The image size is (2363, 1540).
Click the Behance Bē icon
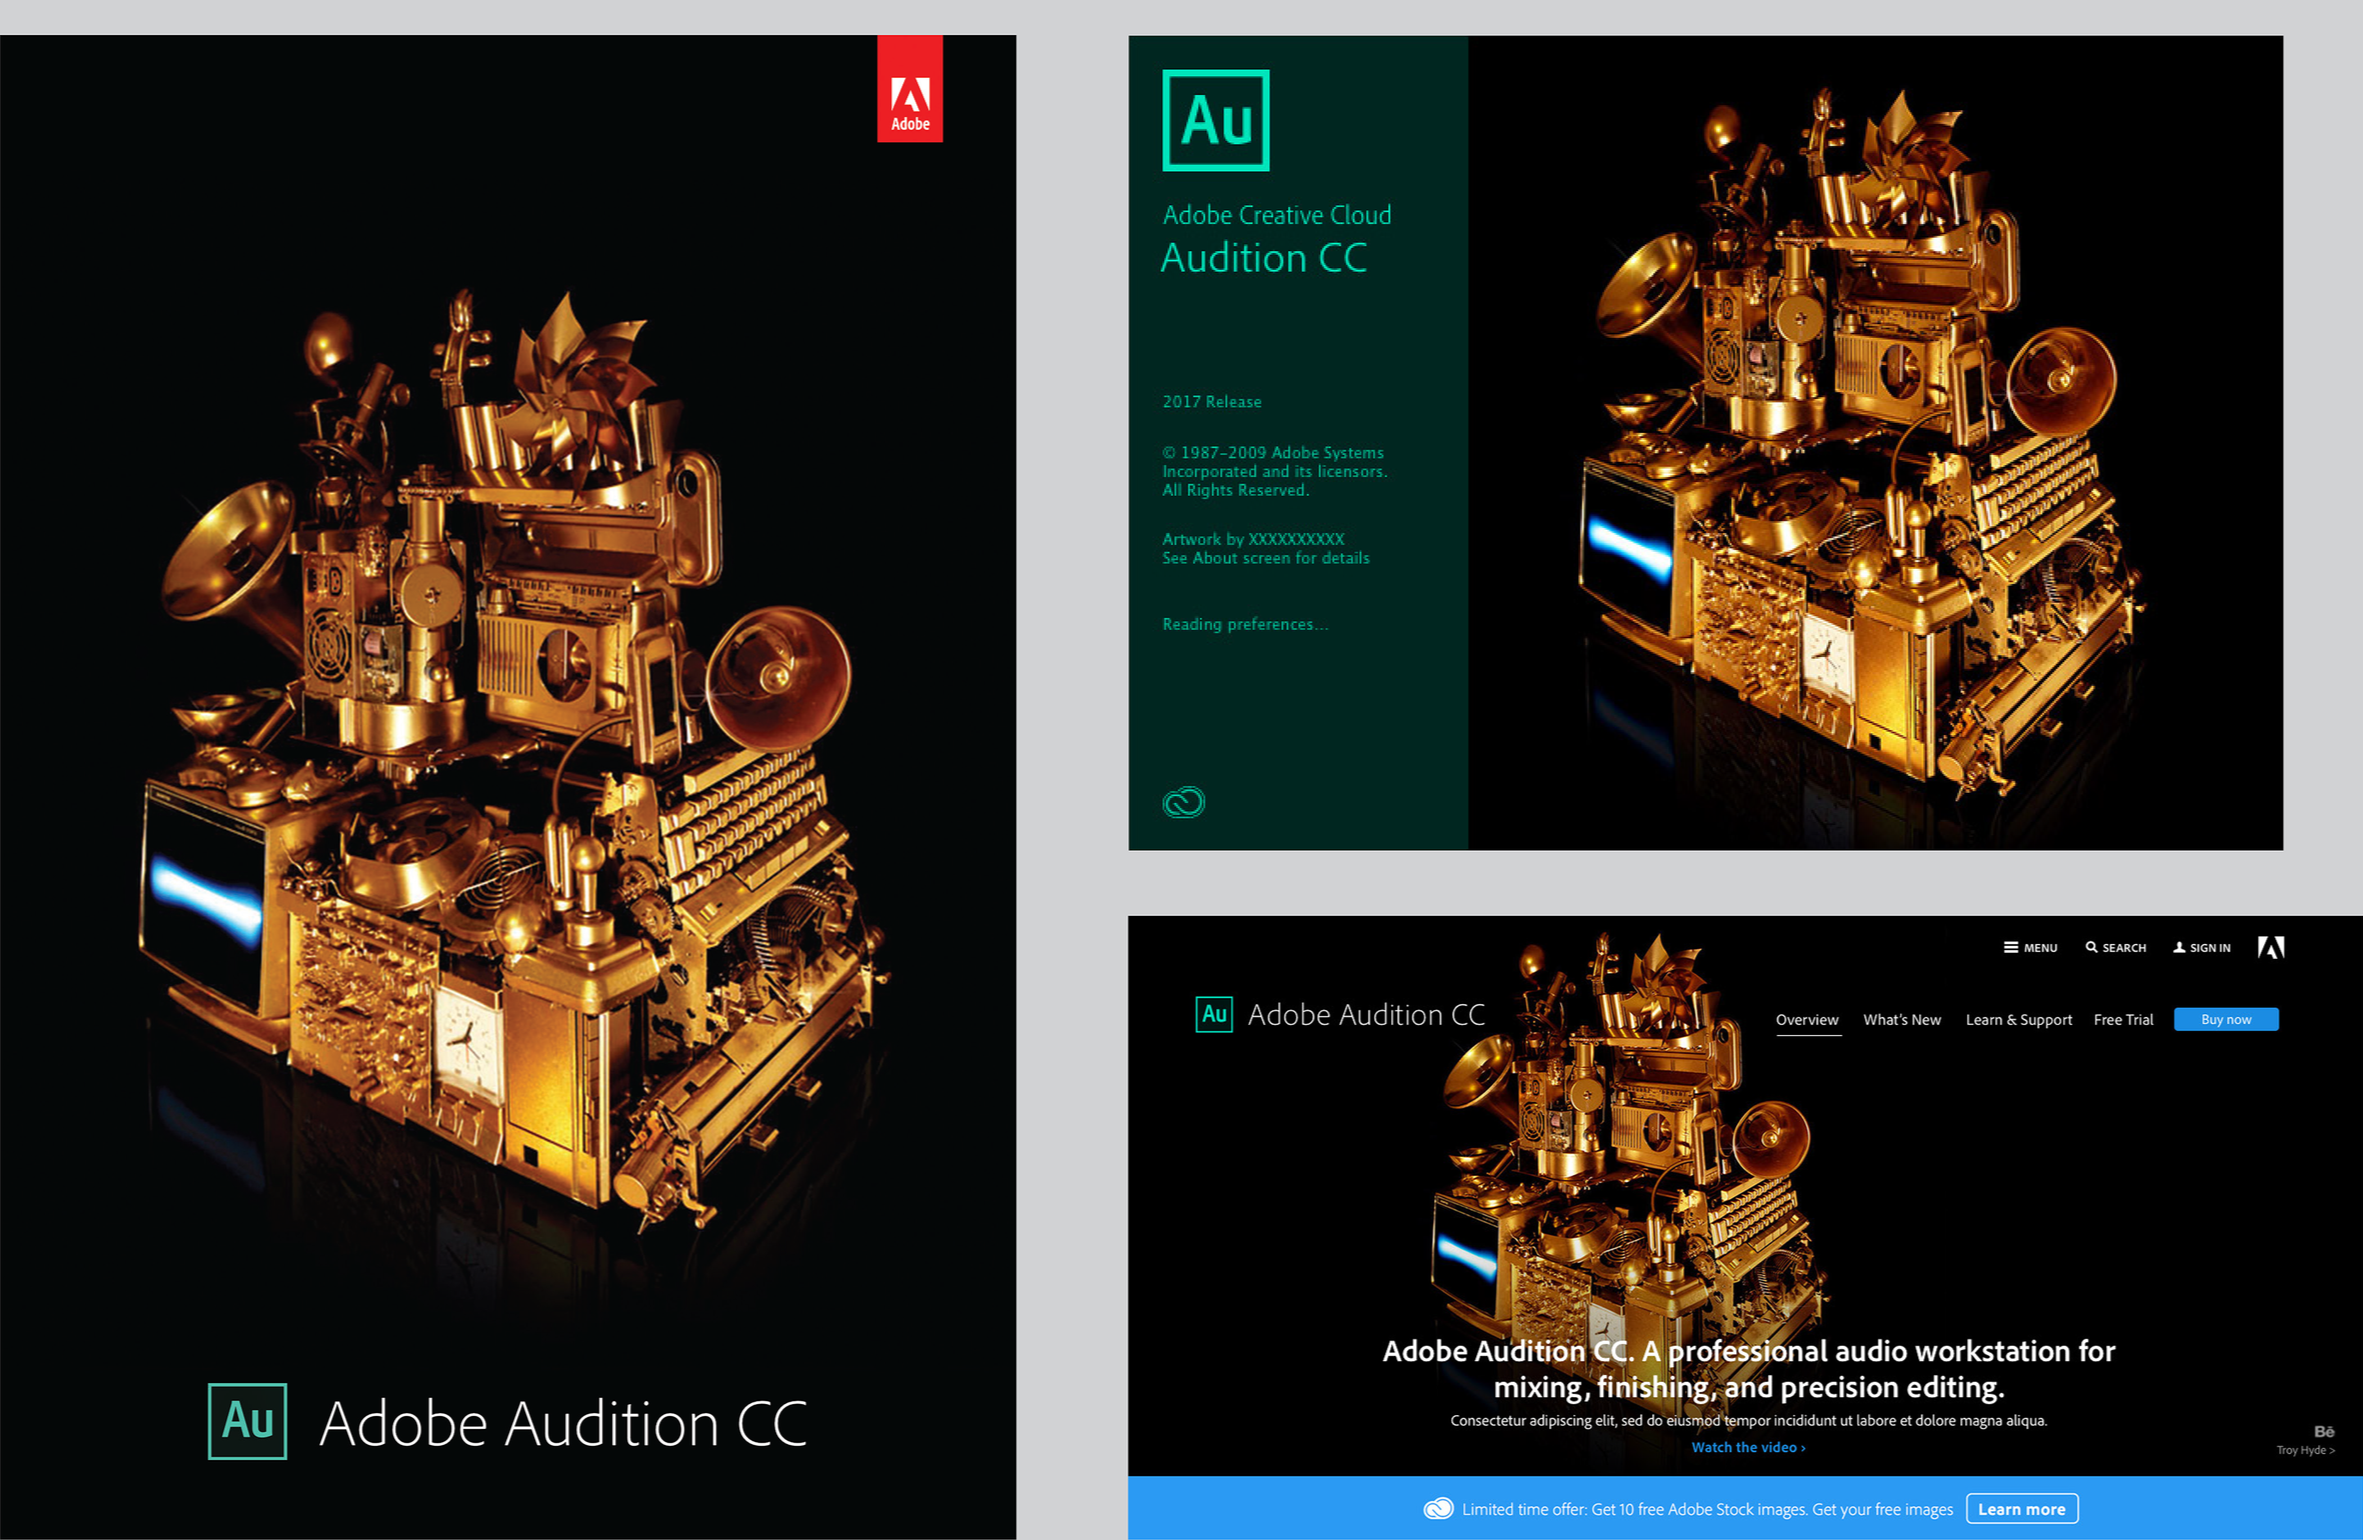click(2324, 1432)
